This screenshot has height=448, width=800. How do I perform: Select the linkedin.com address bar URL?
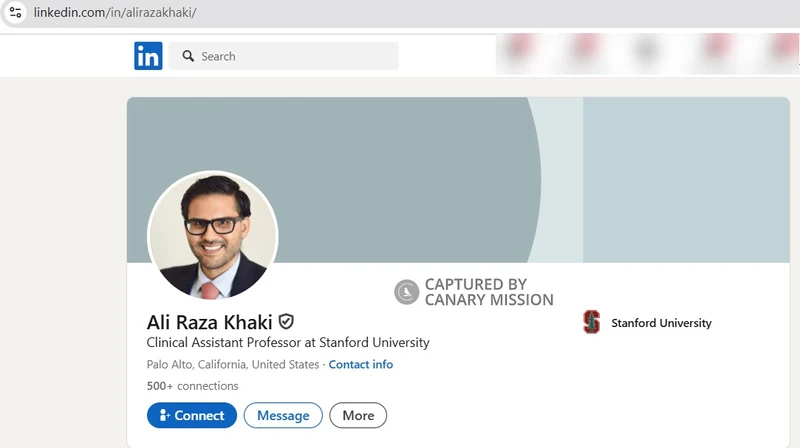pos(115,12)
